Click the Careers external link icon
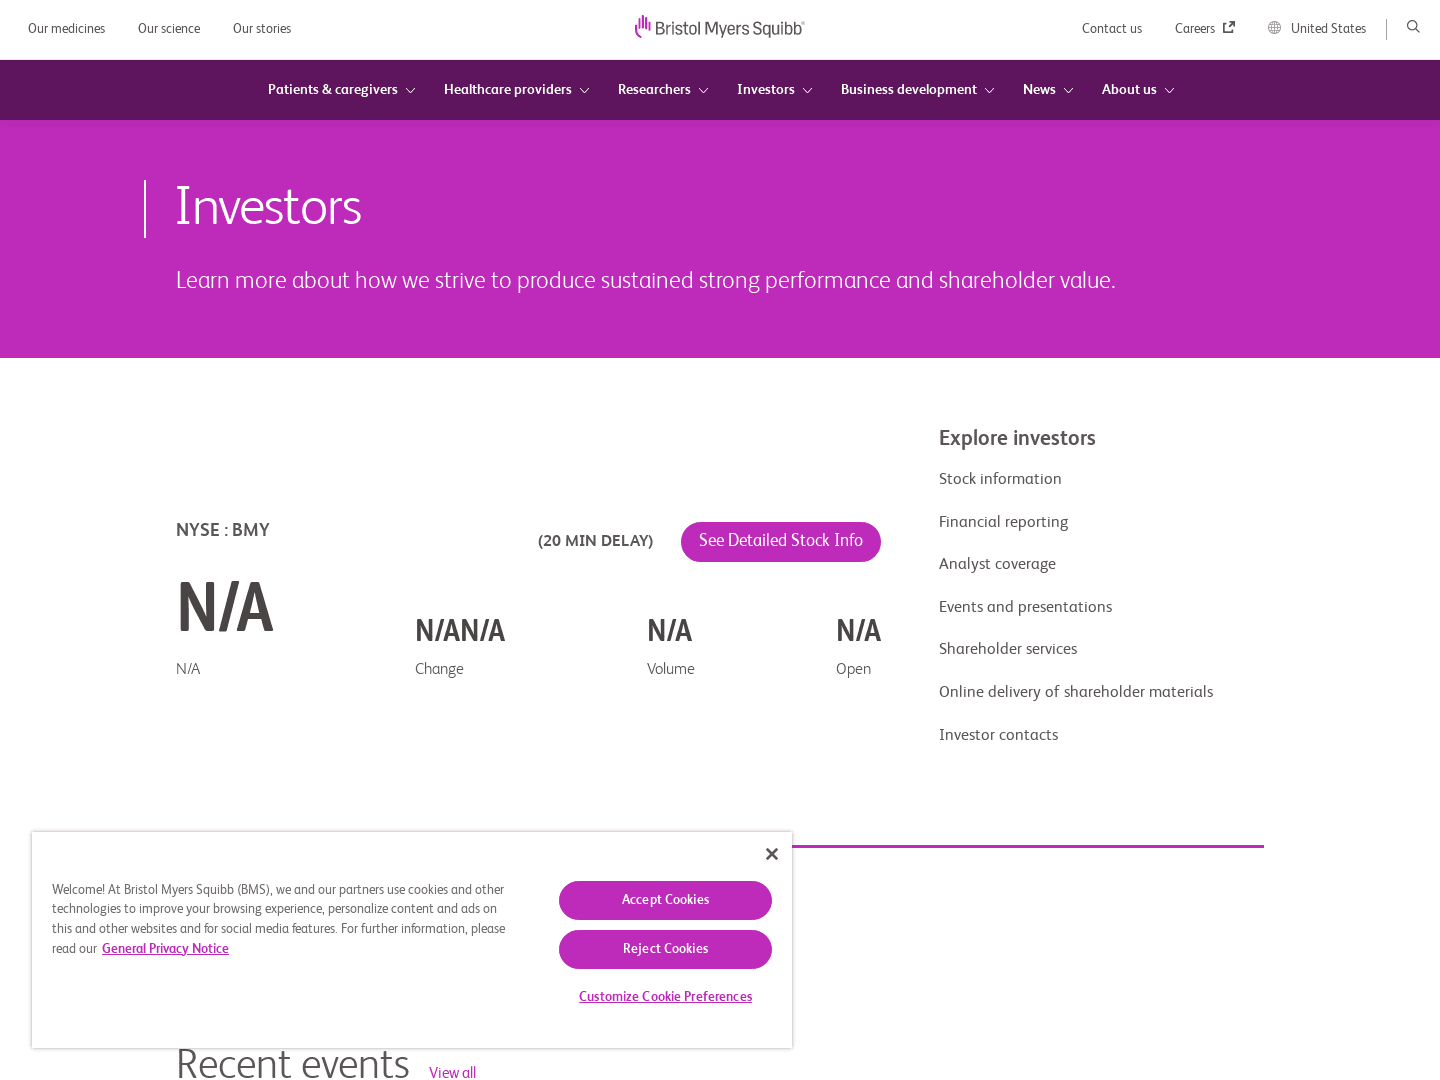This screenshot has width=1440, height=1080. [1229, 28]
